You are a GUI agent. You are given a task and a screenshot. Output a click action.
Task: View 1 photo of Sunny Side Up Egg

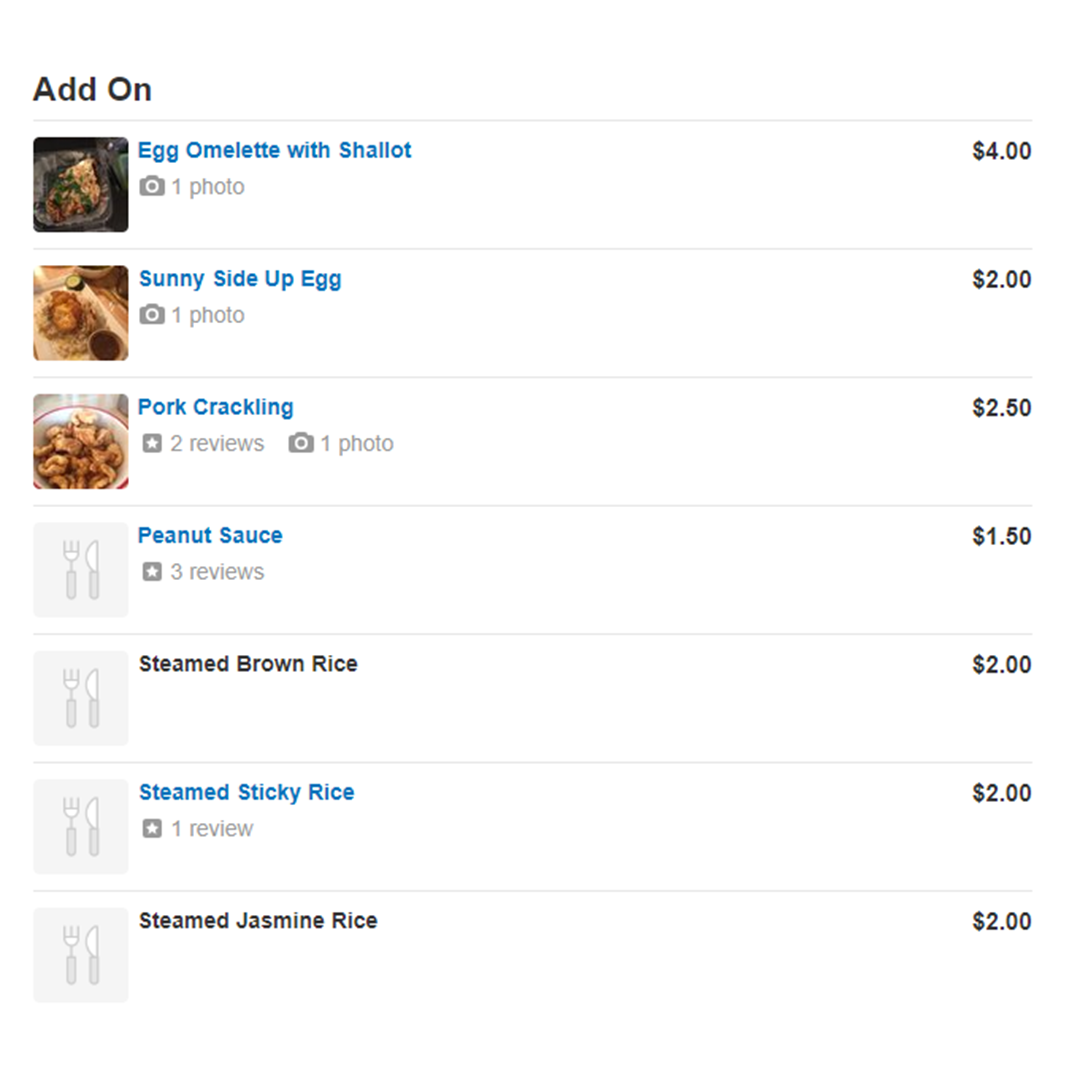pyautogui.click(x=207, y=315)
